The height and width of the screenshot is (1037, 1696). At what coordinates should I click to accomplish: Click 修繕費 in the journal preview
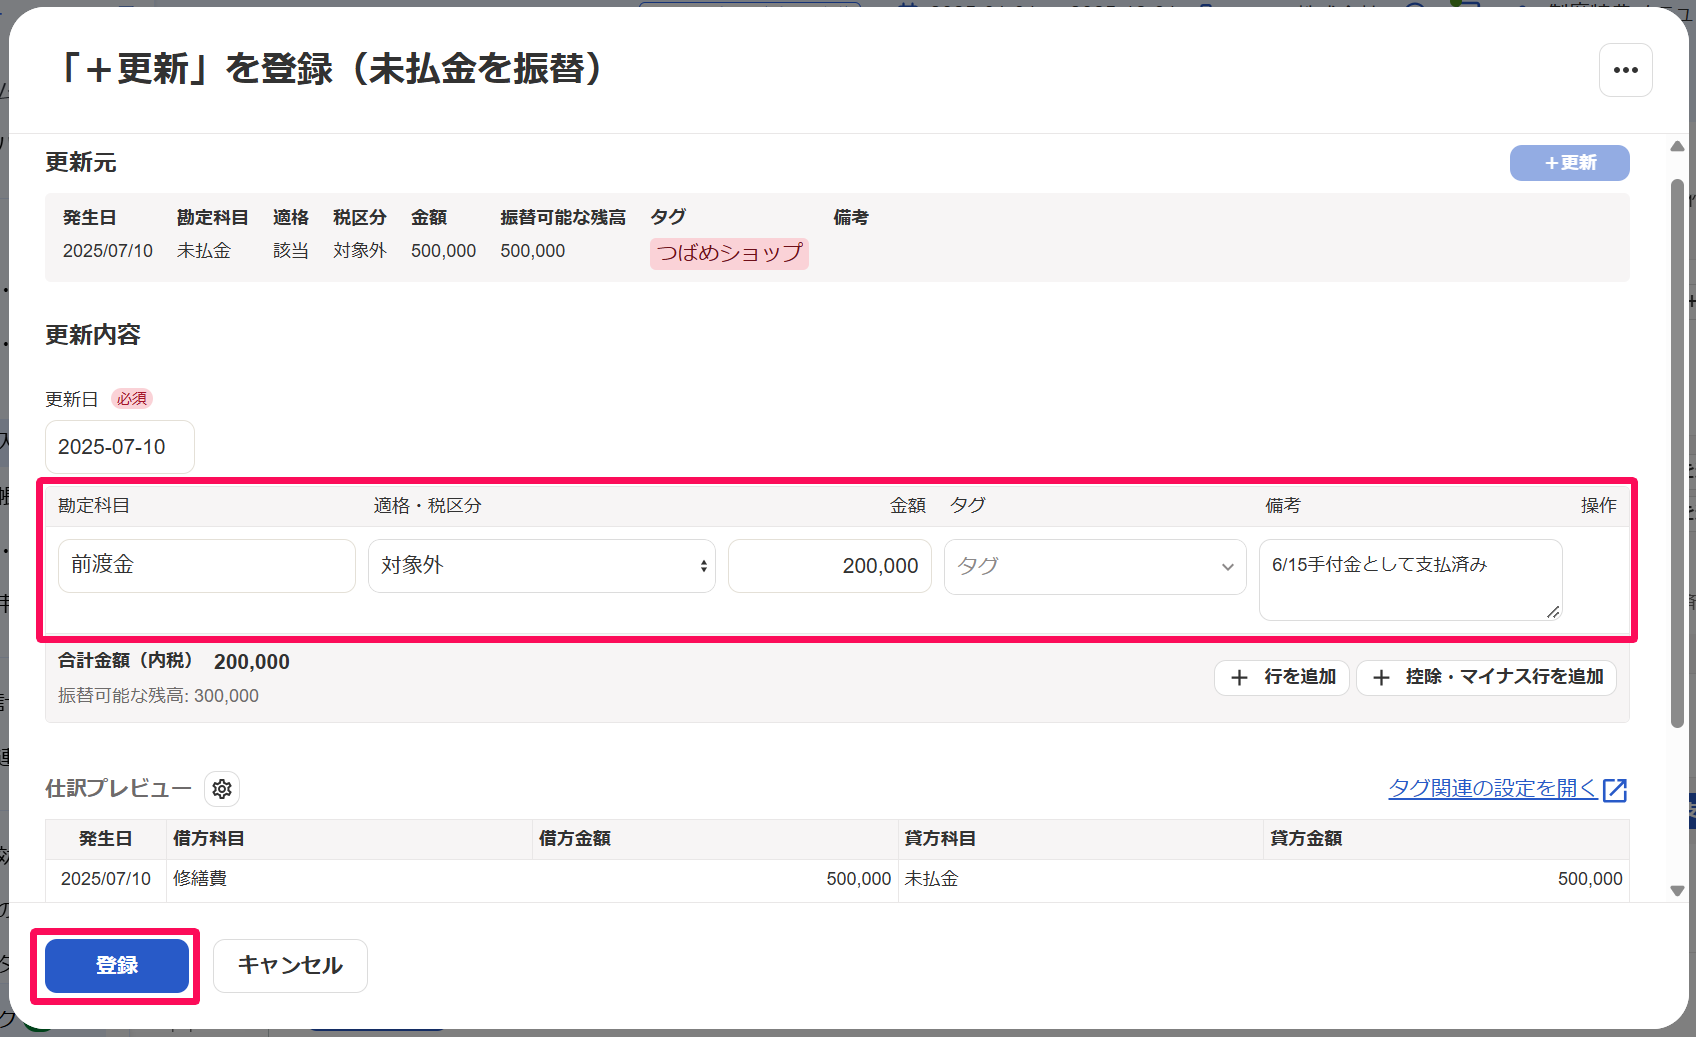[x=200, y=878]
